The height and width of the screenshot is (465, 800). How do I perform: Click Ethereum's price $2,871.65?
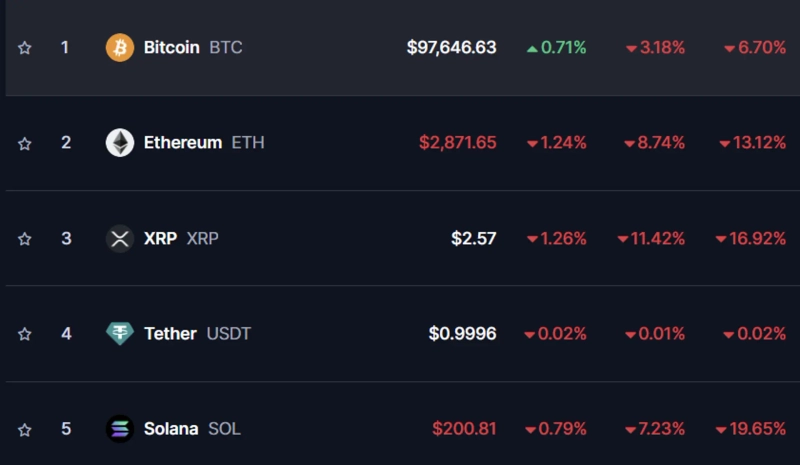coord(457,142)
